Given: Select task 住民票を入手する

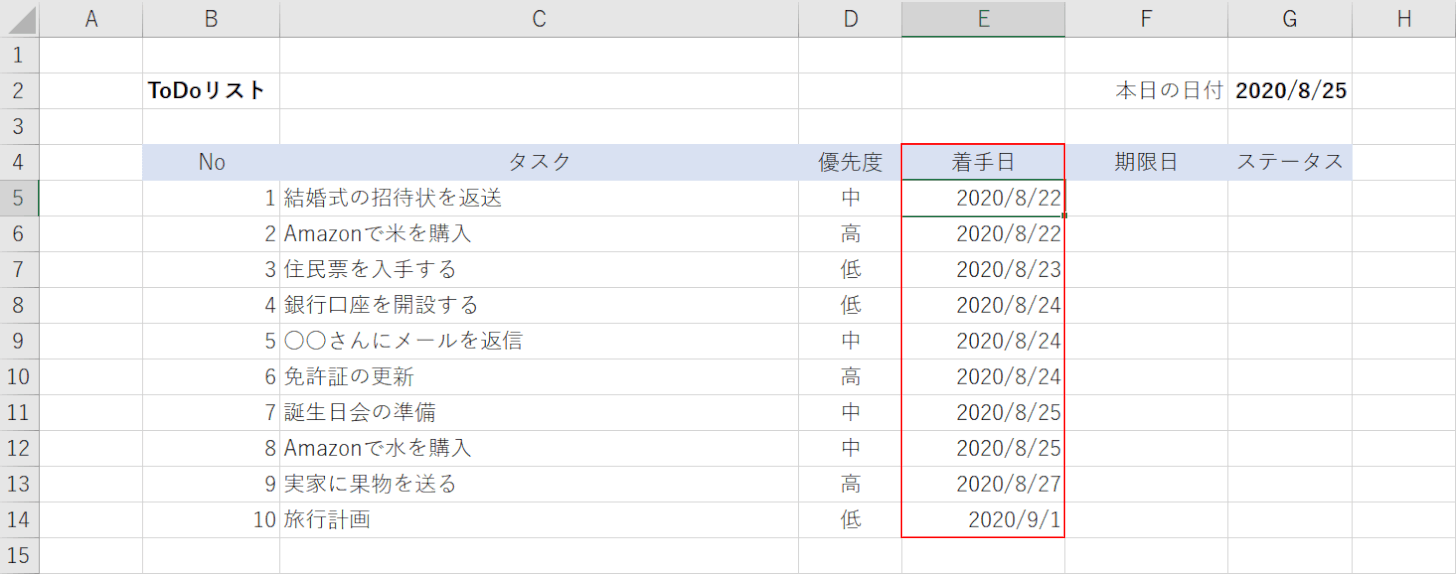Looking at the screenshot, I should [x=539, y=269].
